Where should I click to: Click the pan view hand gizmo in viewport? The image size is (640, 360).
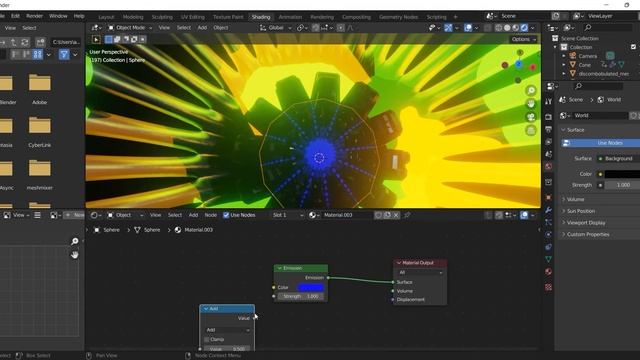click(x=531, y=104)
